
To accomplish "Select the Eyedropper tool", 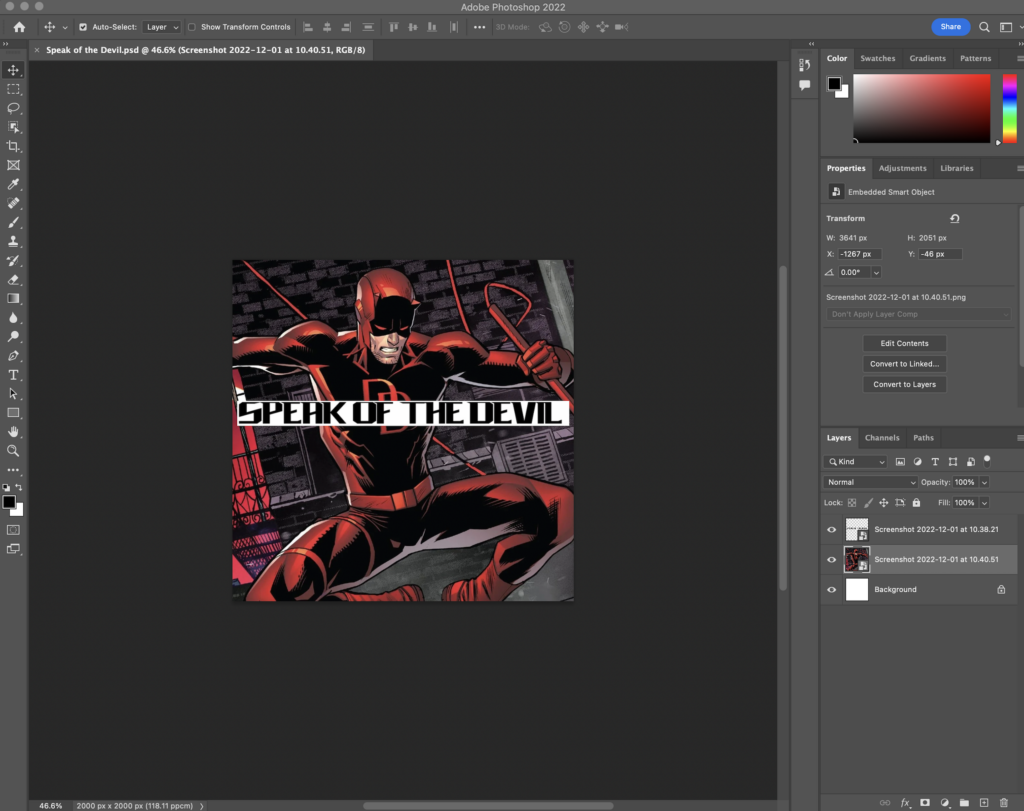I will tap(14, 184).
